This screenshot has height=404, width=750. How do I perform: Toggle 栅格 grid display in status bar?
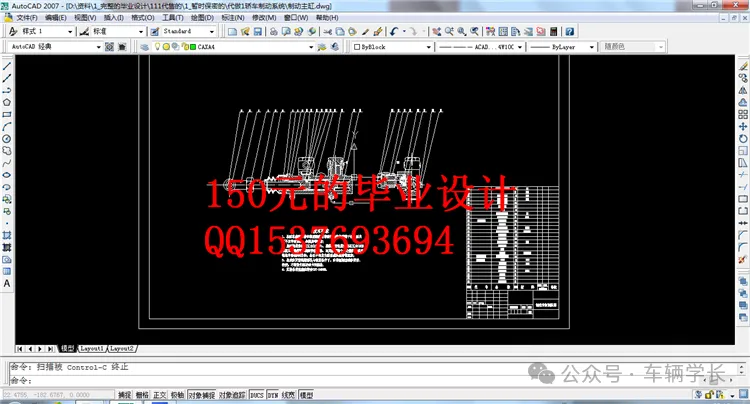click(142, 395)
